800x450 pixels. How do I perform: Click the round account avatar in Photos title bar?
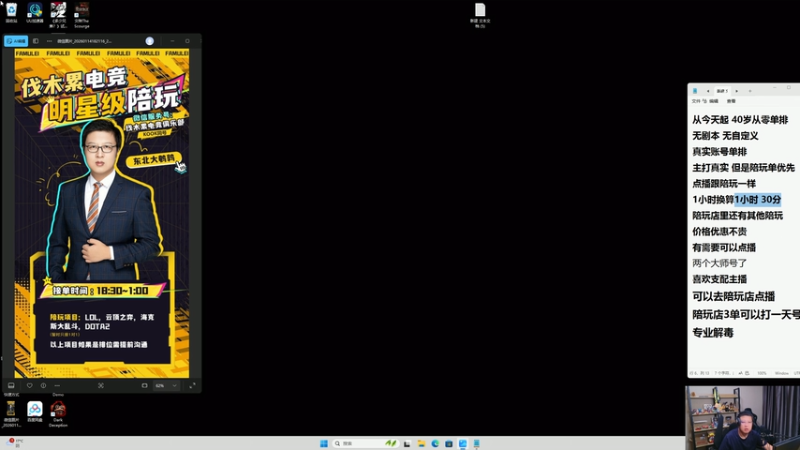[x=149, y=41]
